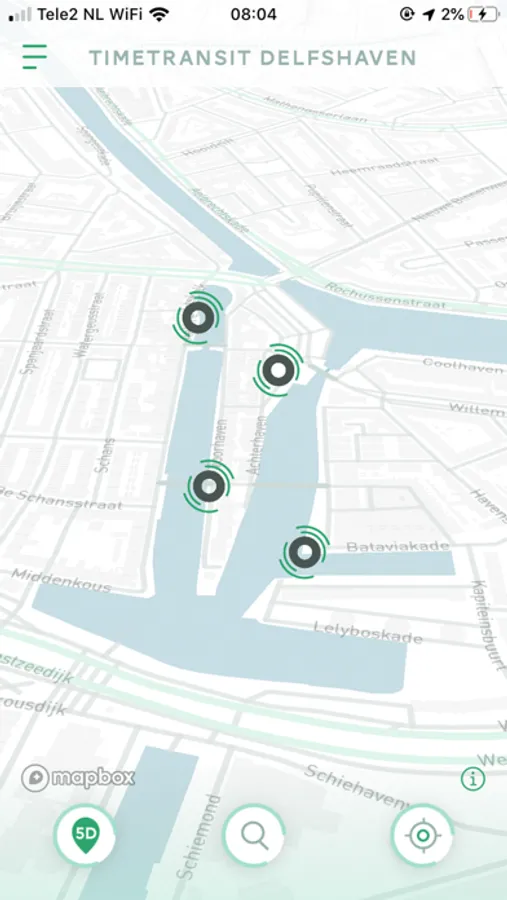Tap the 5D location pin button
The width and height of the screenshot is (507, 900).
point(86,835)
